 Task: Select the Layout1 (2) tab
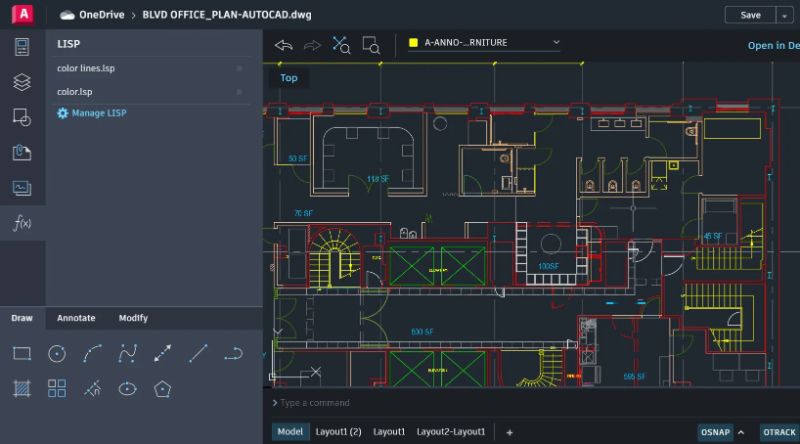pos(338,432)
